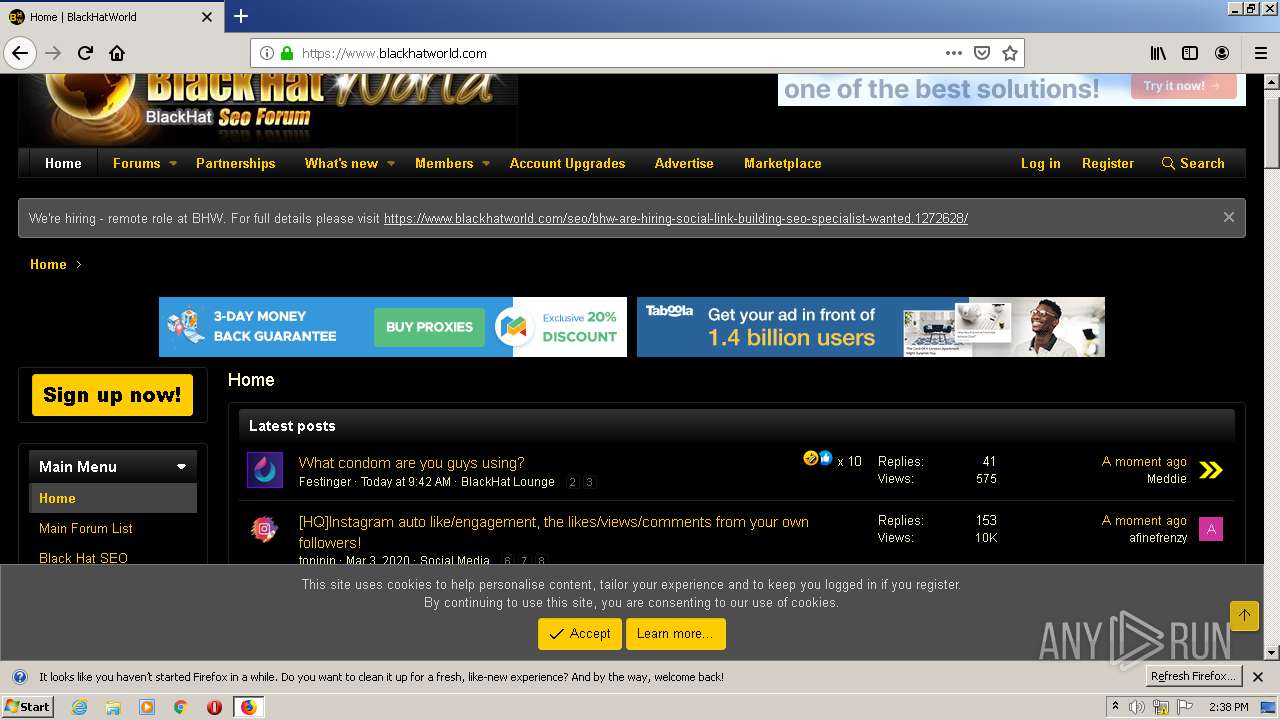Click the yellow arrows on condom thread
The image size is (1280, 720).
point(1211,470)
